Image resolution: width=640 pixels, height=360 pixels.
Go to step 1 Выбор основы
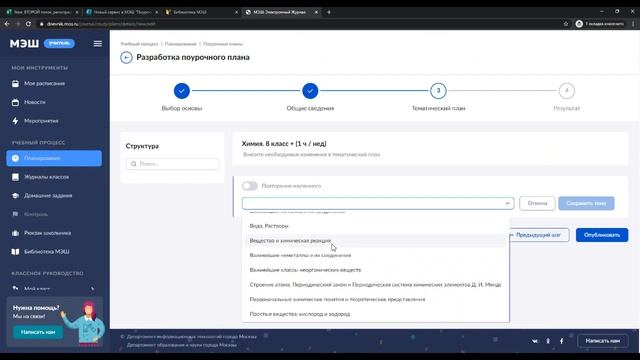(x=182, y=91)
